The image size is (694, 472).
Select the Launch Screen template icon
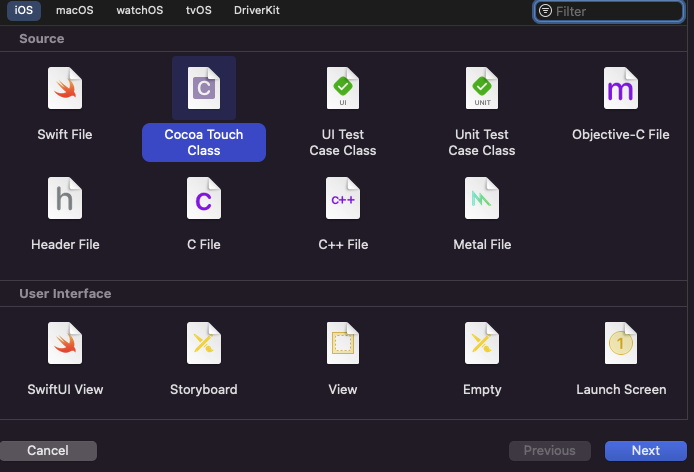point(621,343)
